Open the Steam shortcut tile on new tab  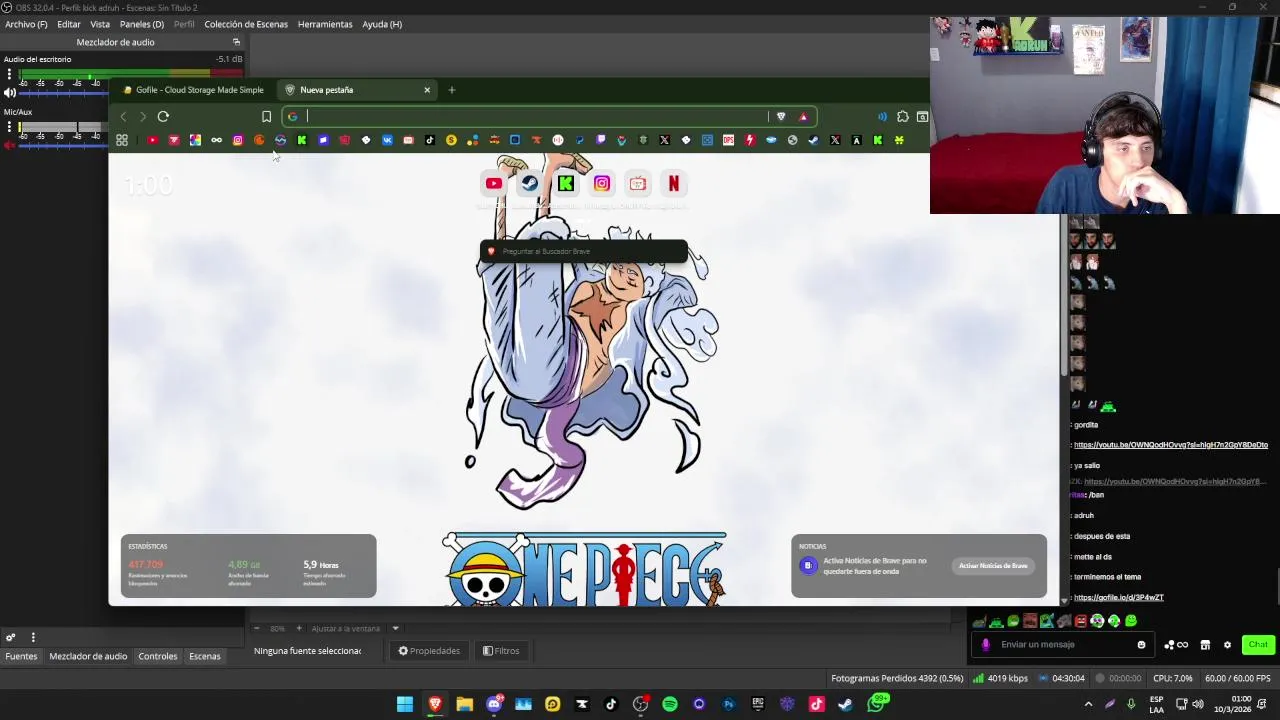pos(529,183)
